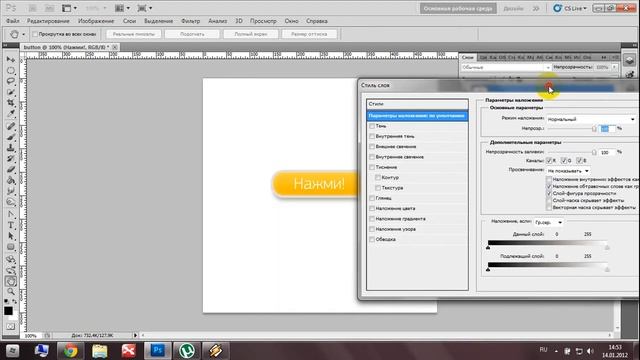The width and height of the screenshot is (640, 360).
Task: Toggle Quick Mask mode icon
Action: click(x=11, y=327)
